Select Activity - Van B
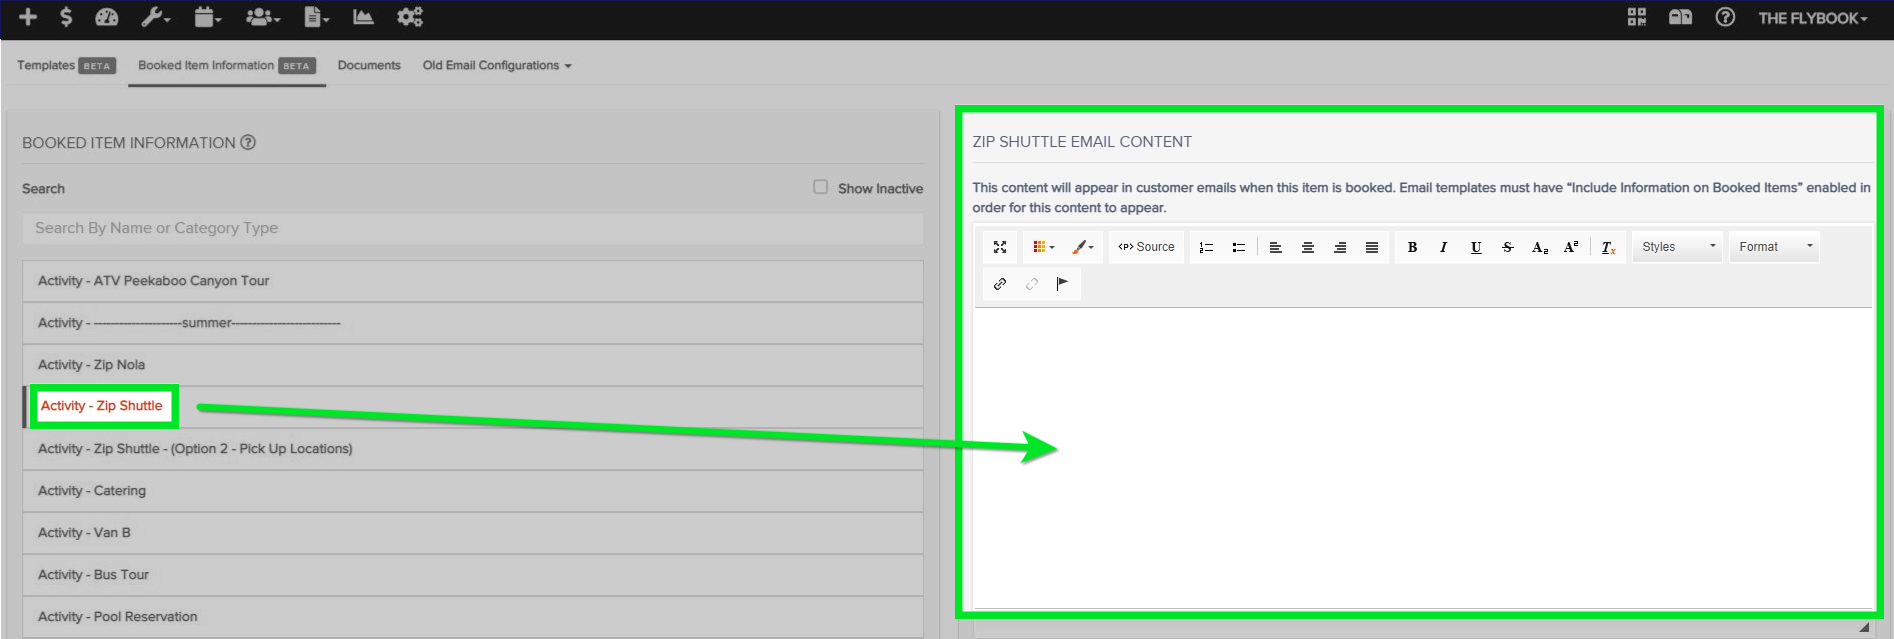1894x639 pixels. tap(473, 533)
